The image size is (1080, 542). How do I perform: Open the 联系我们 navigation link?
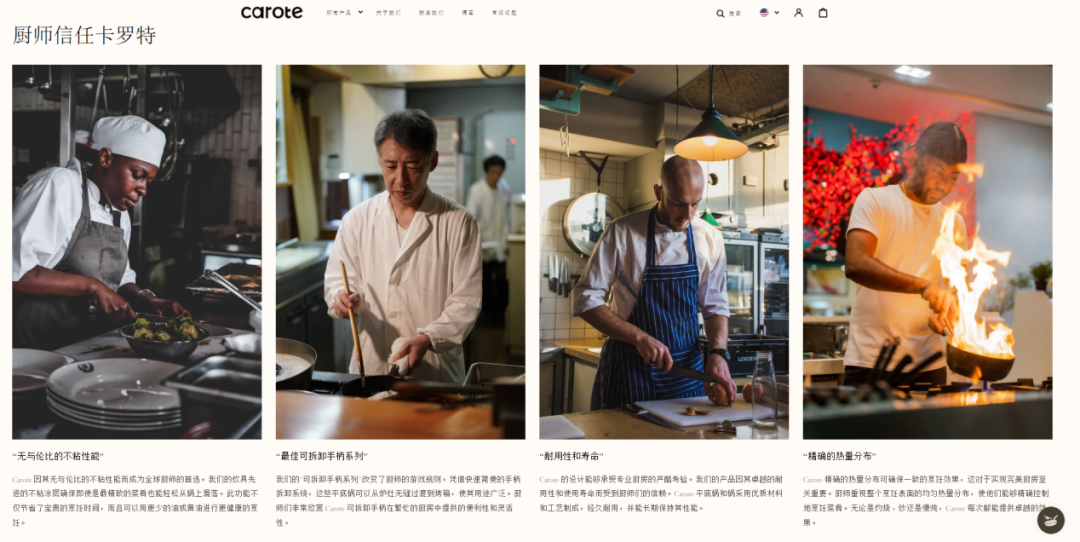click(x=431, y=12)
